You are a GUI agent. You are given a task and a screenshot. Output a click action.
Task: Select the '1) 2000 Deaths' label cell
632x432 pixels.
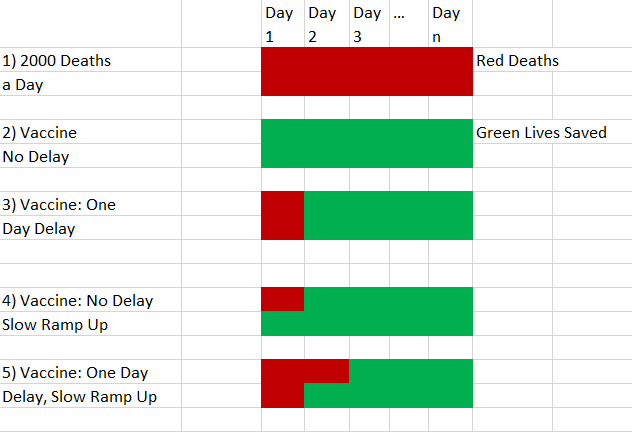click(x=91, y=60)
